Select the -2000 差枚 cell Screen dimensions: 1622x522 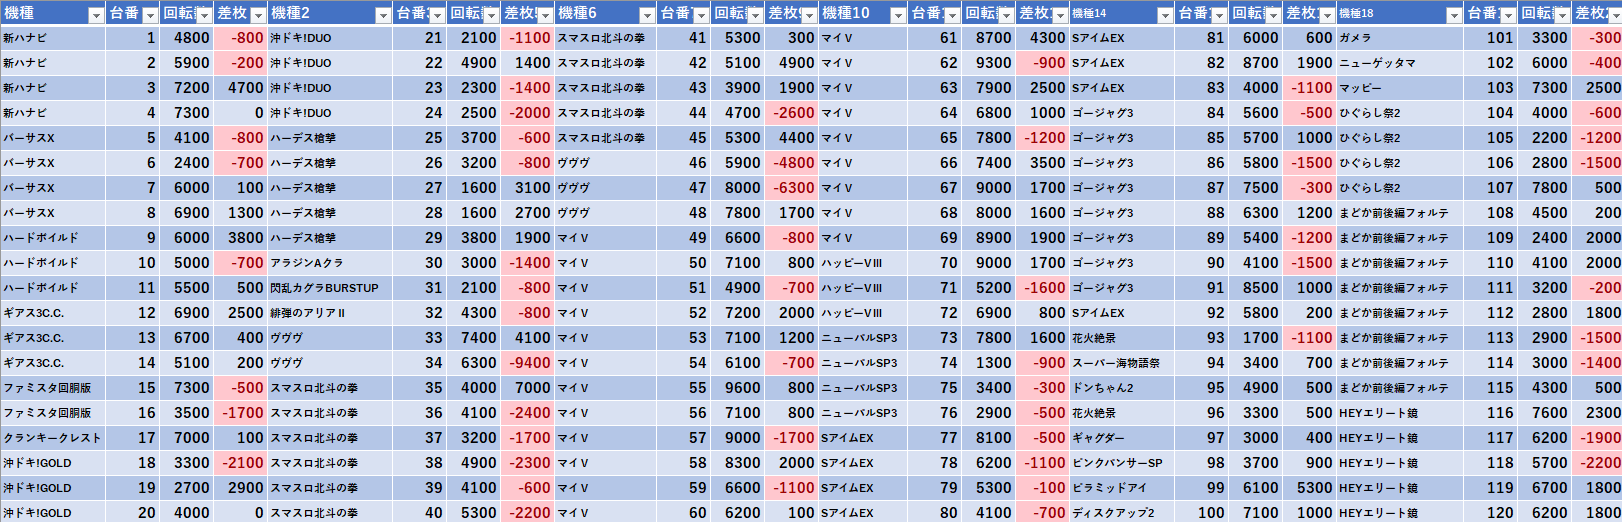[x=527, y=113]
